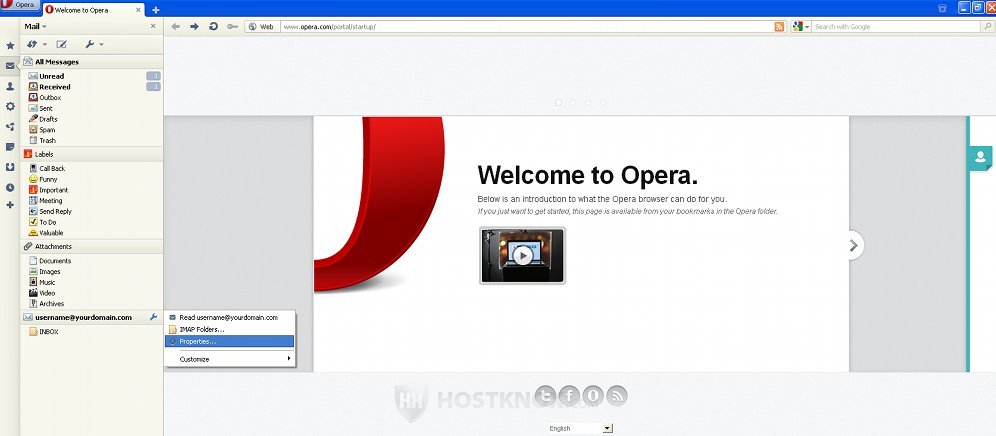Open the Mail envelope panel icon
Viewport: 996px width, 436px height.
coord(10,65)
